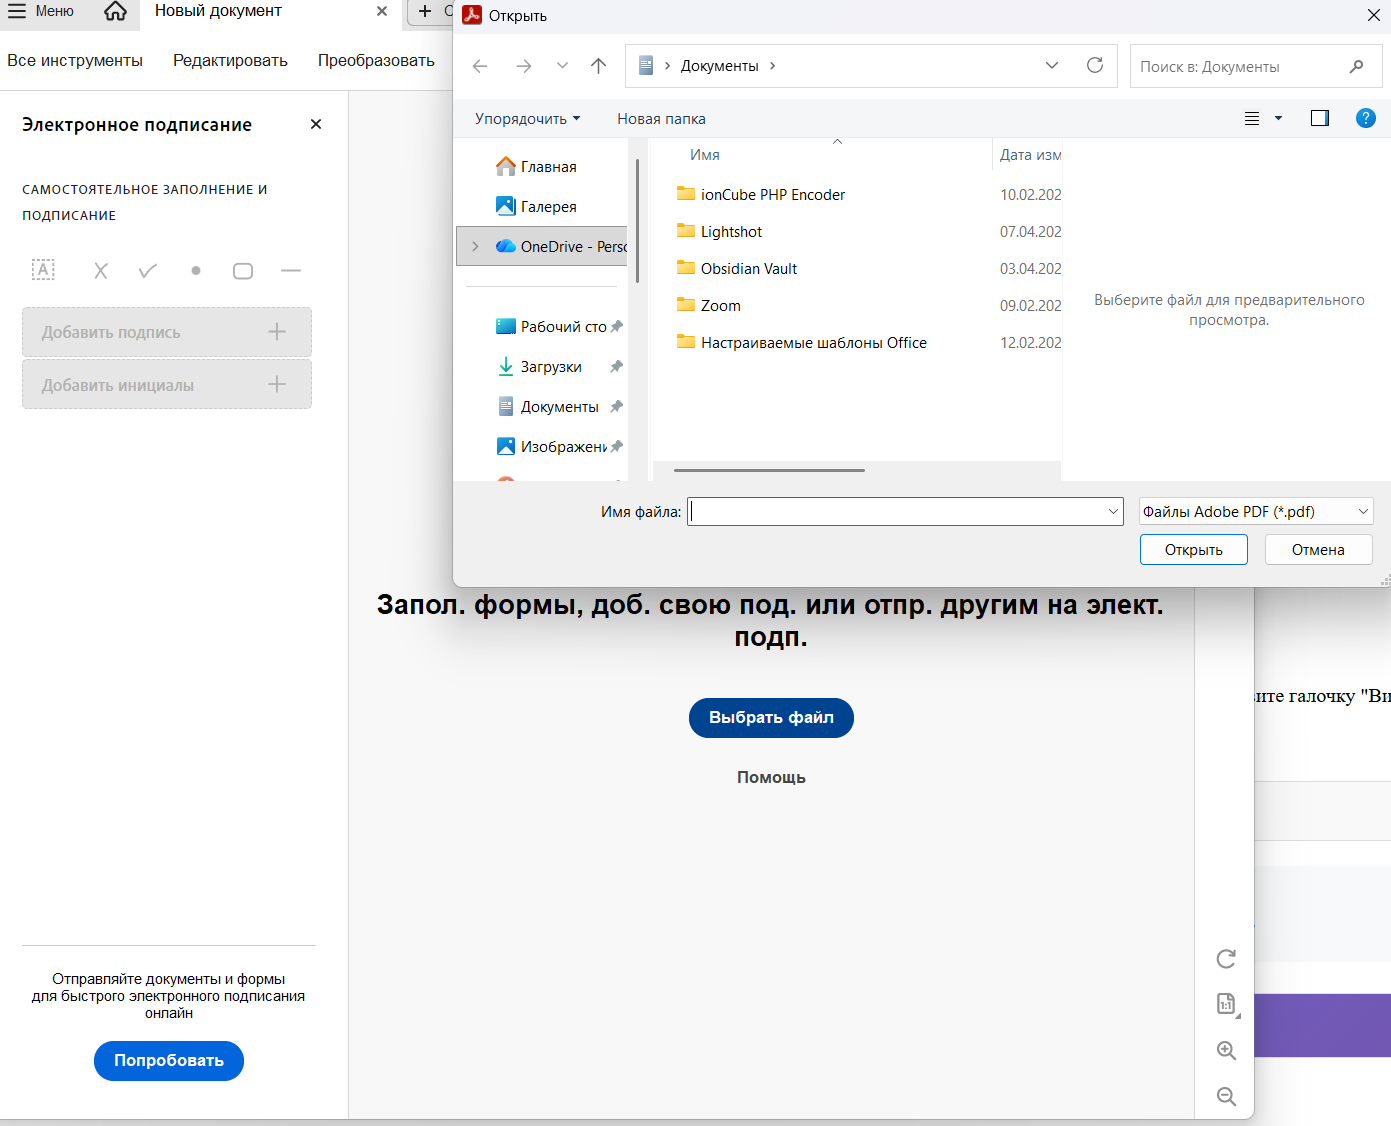Select the dot fill tool
1391x1126 pixels.
[196, 271]
